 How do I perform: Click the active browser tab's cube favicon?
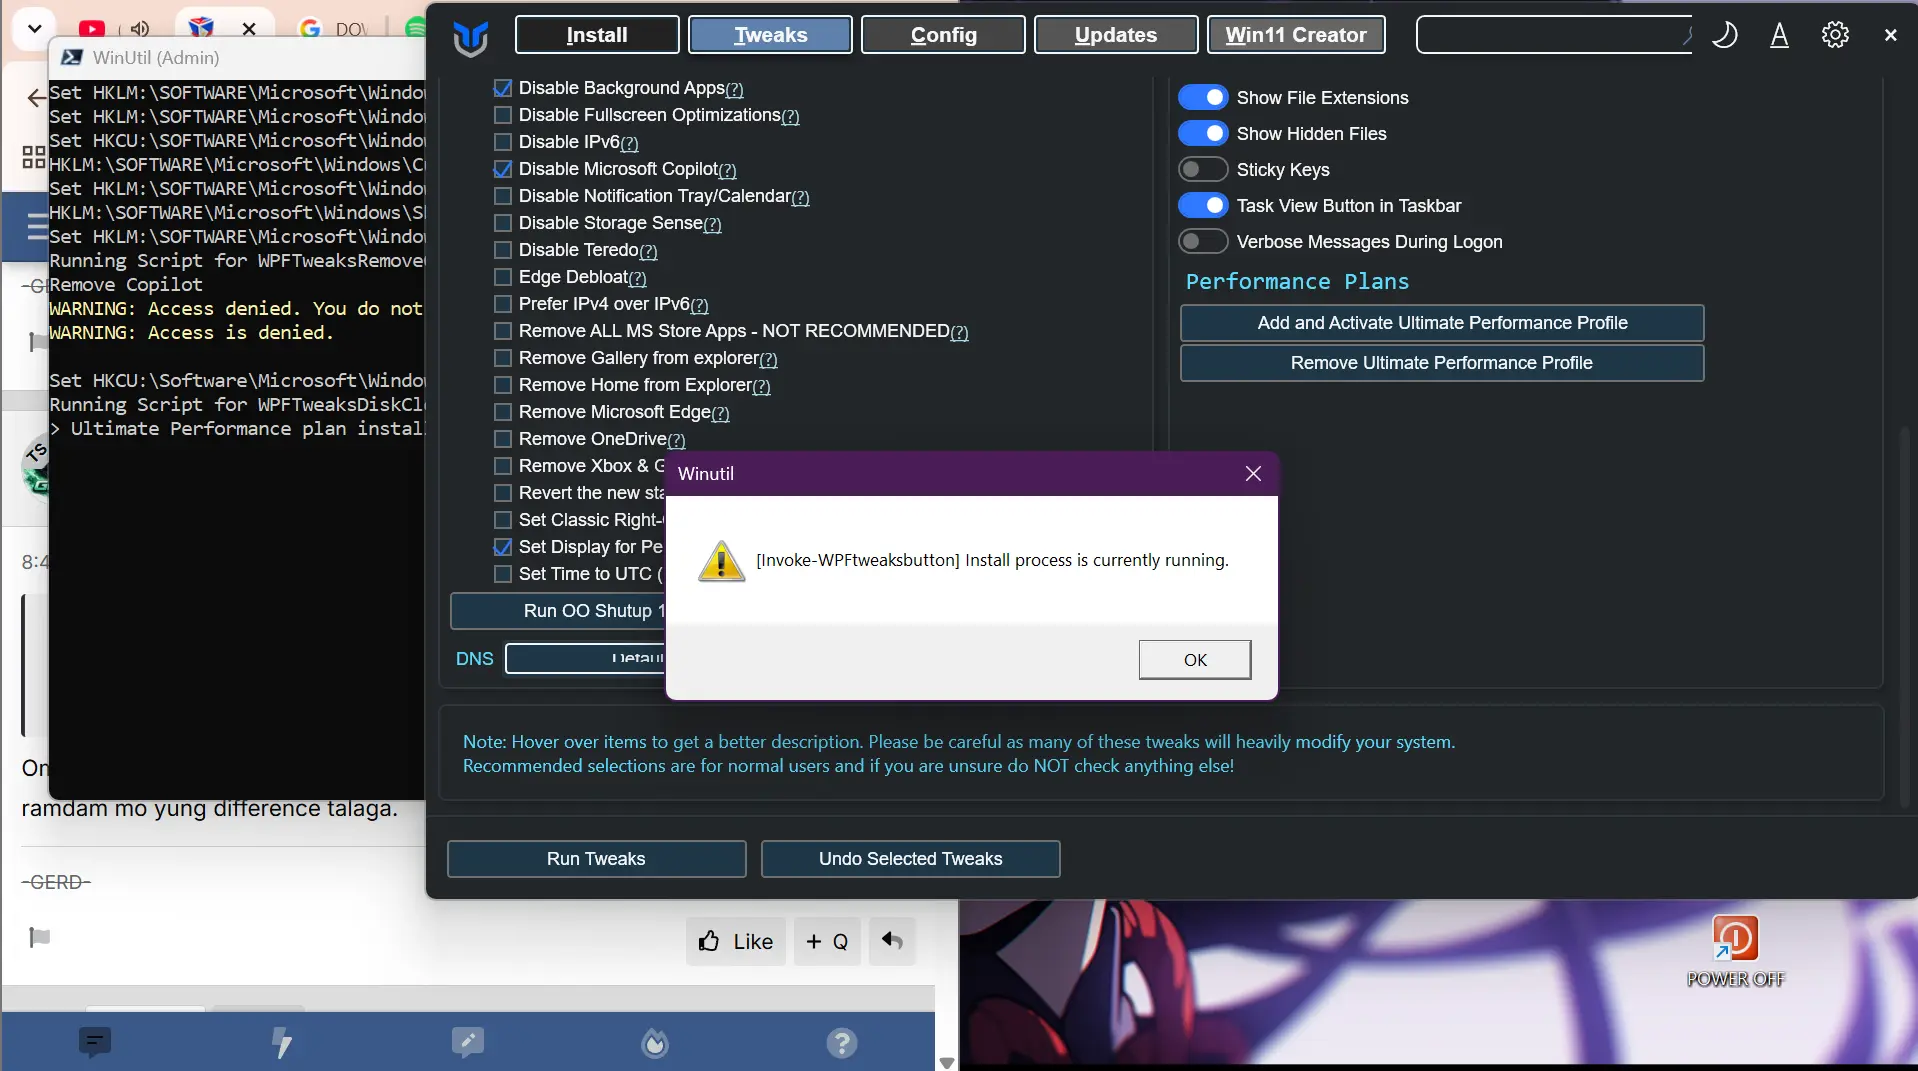tap(201, 28)
